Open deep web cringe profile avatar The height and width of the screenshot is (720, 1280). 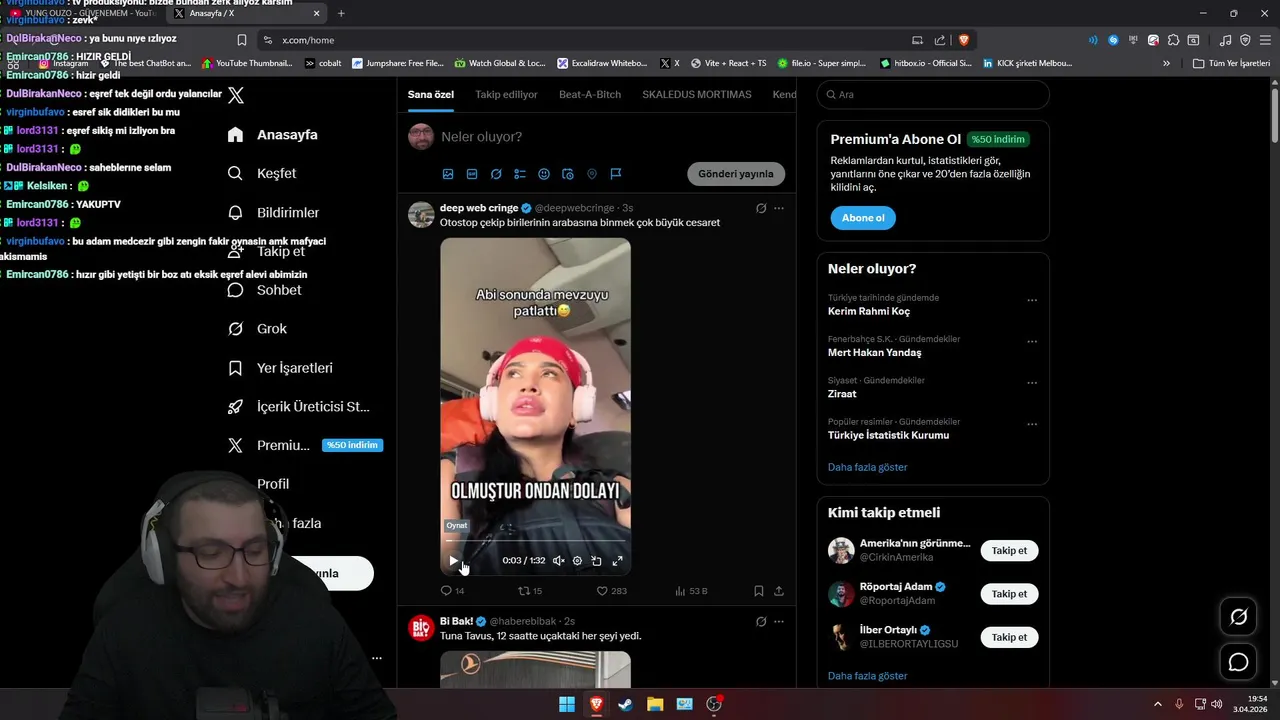tap(421, 214)
